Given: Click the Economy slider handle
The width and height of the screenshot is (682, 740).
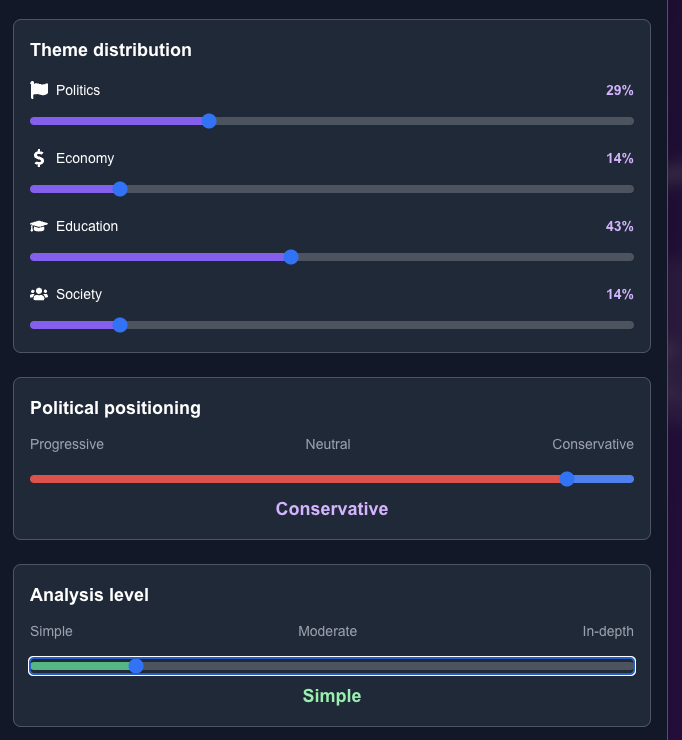Looking at the screenshot, I should [x=120, y=189].
